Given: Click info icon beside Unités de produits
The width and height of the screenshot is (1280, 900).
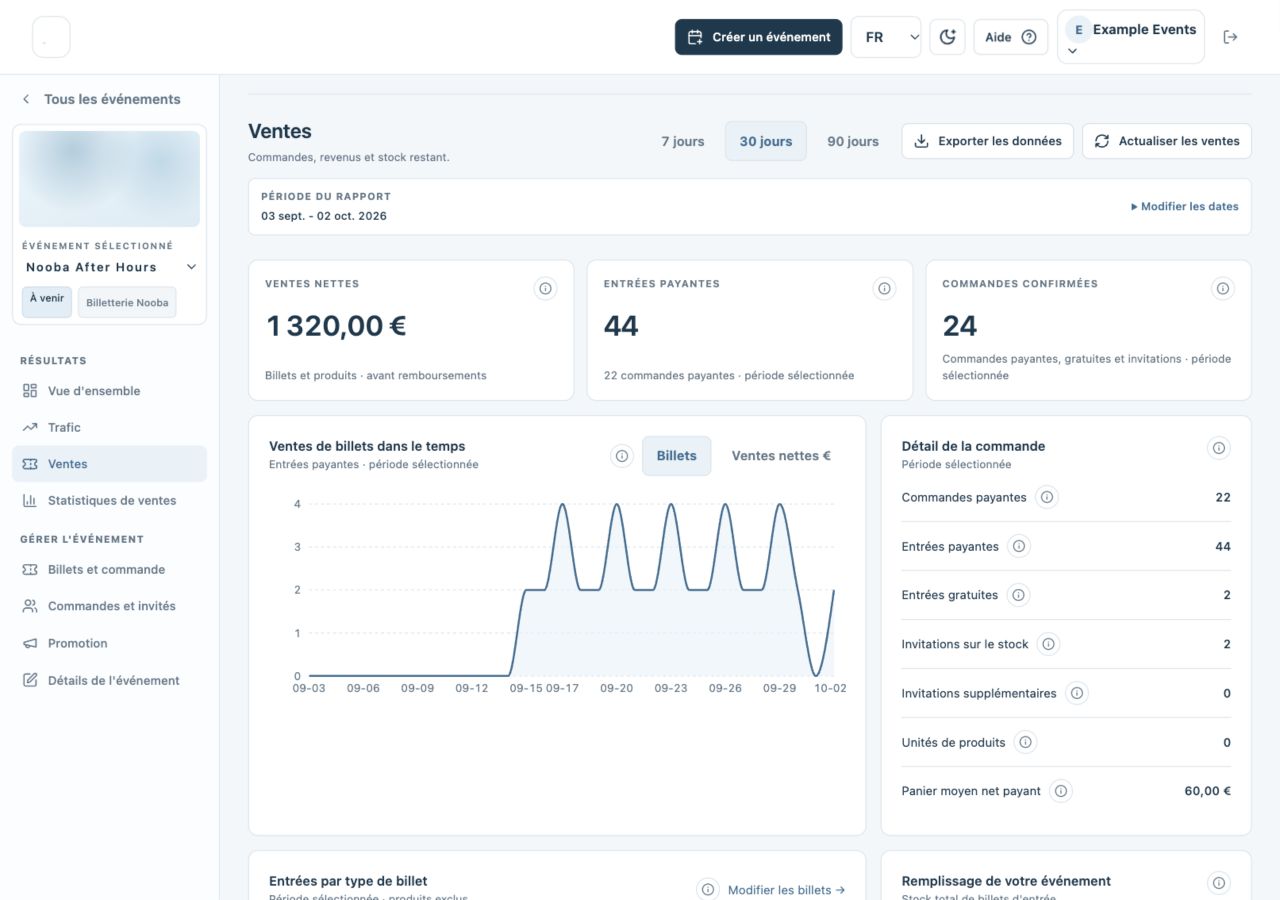Looking at the screenshot, I should pos(1025,742).
